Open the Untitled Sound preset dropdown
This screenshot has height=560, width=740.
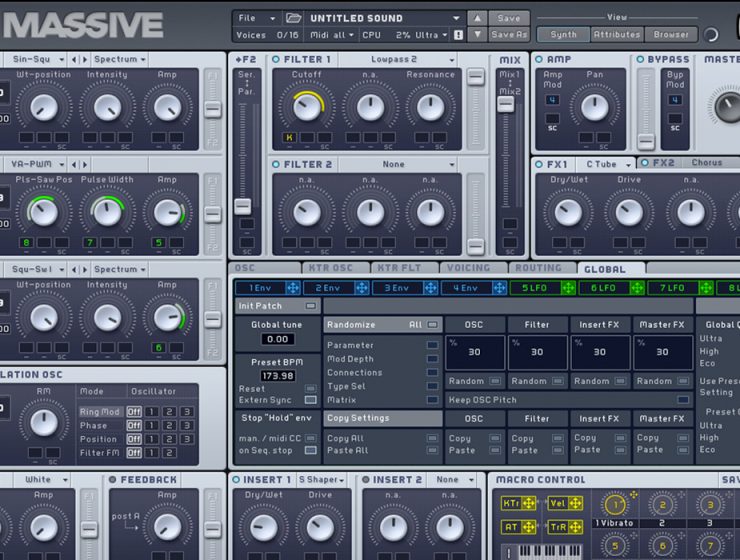point(385,18)
